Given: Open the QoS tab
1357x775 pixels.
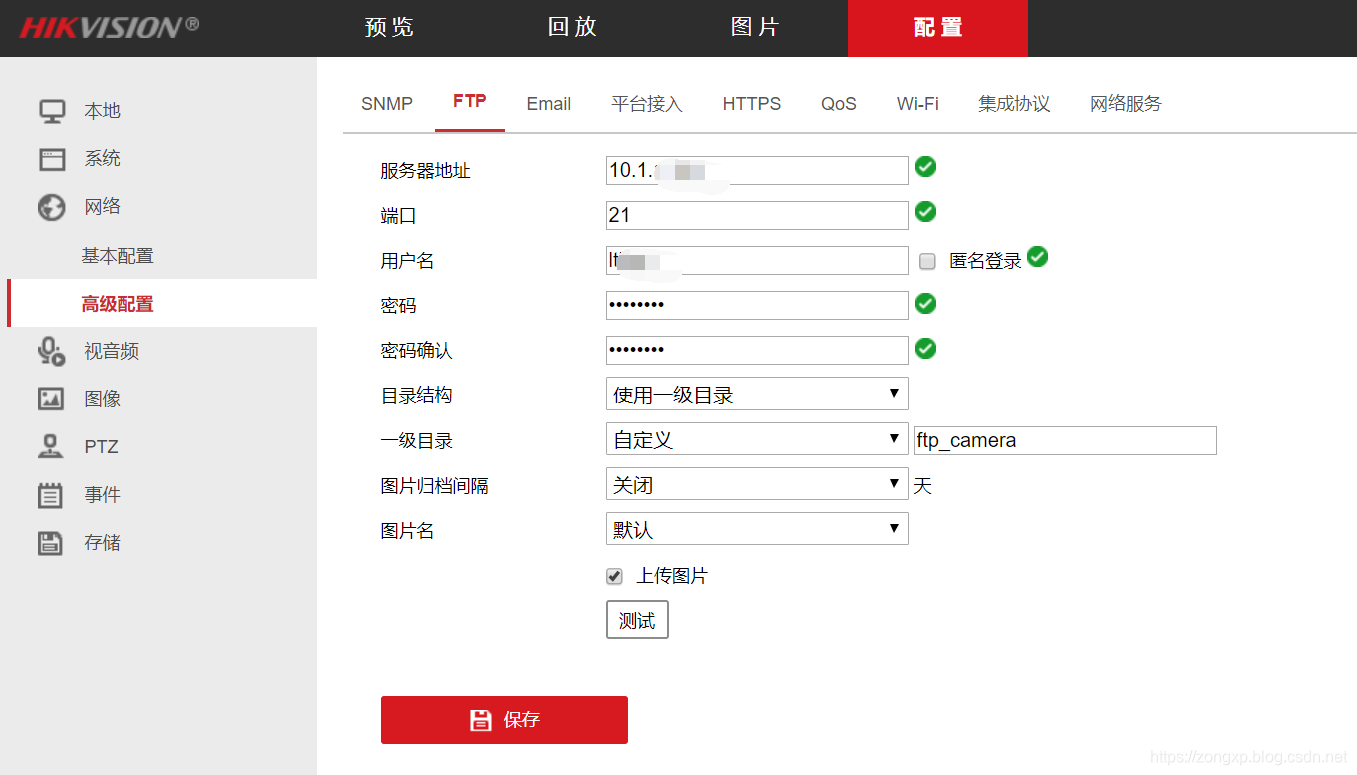Looking at the screenshot, I should (839, 104).
